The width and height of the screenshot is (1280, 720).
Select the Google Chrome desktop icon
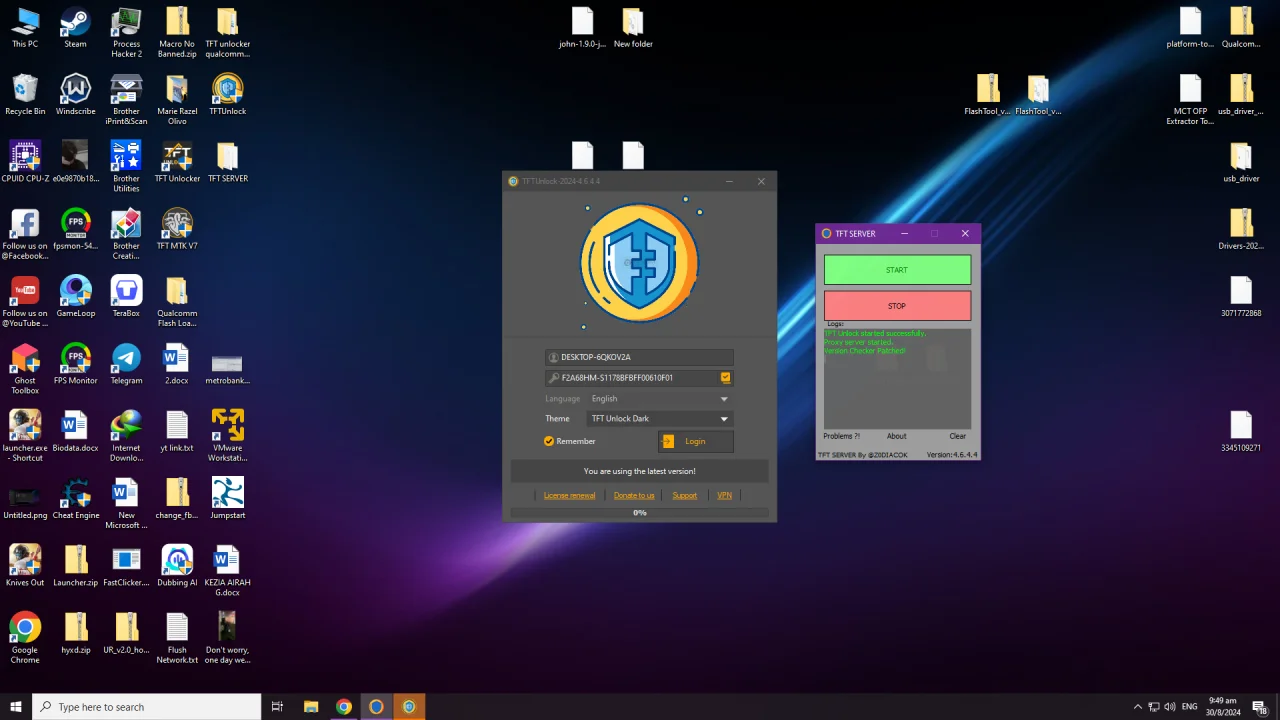pyautogui.click(x=25, y=637)
